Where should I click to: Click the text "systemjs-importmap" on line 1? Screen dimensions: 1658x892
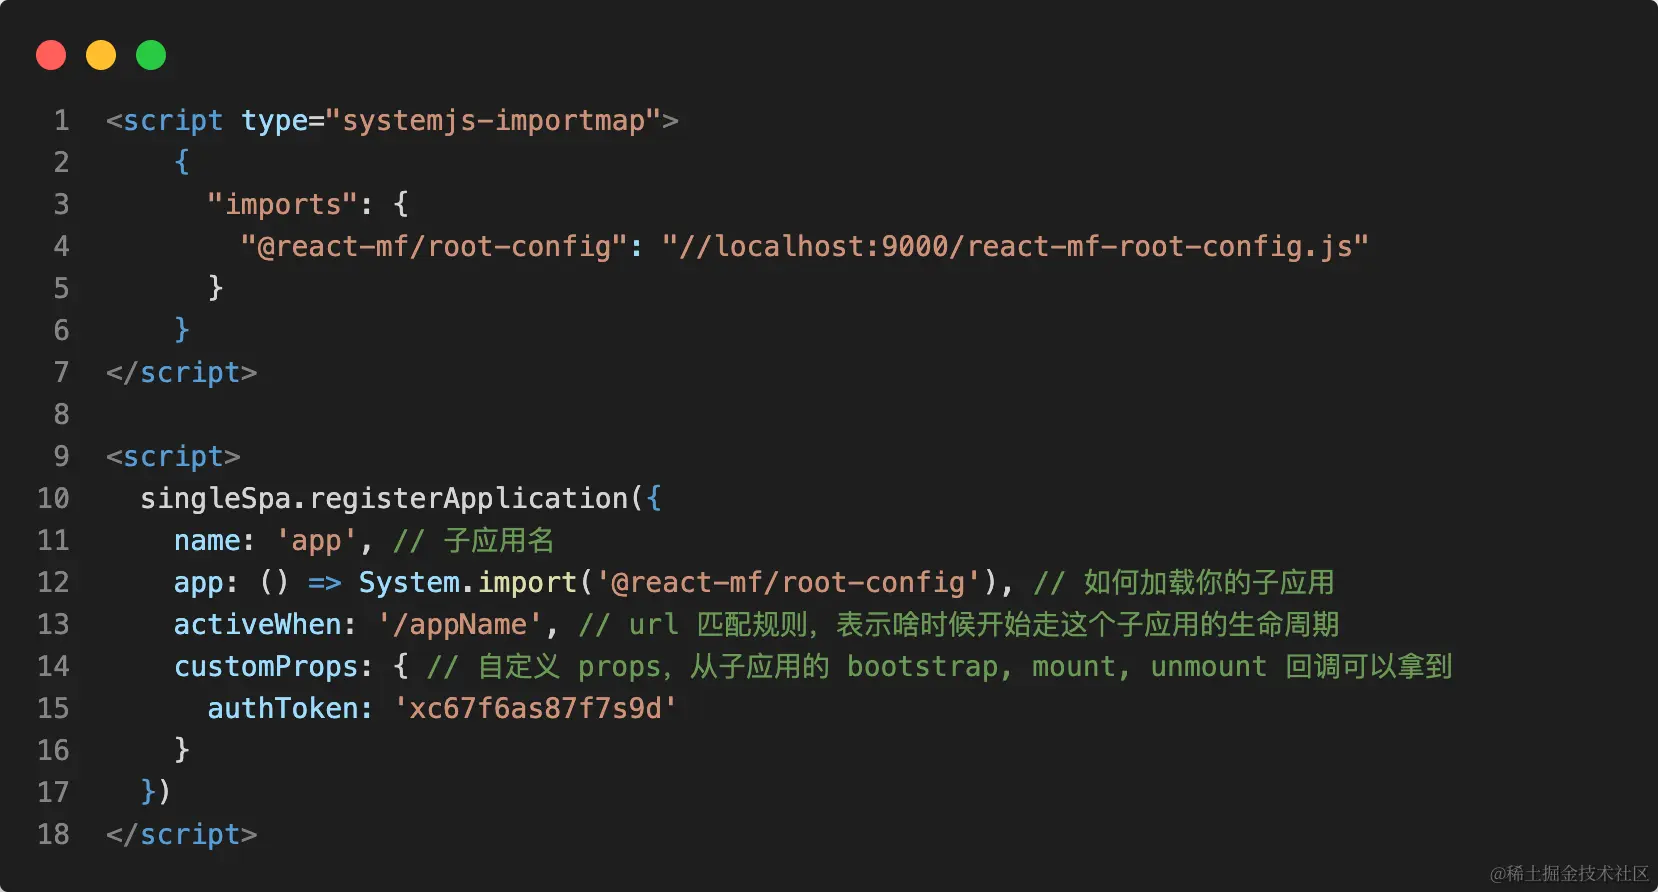point(494,121)
